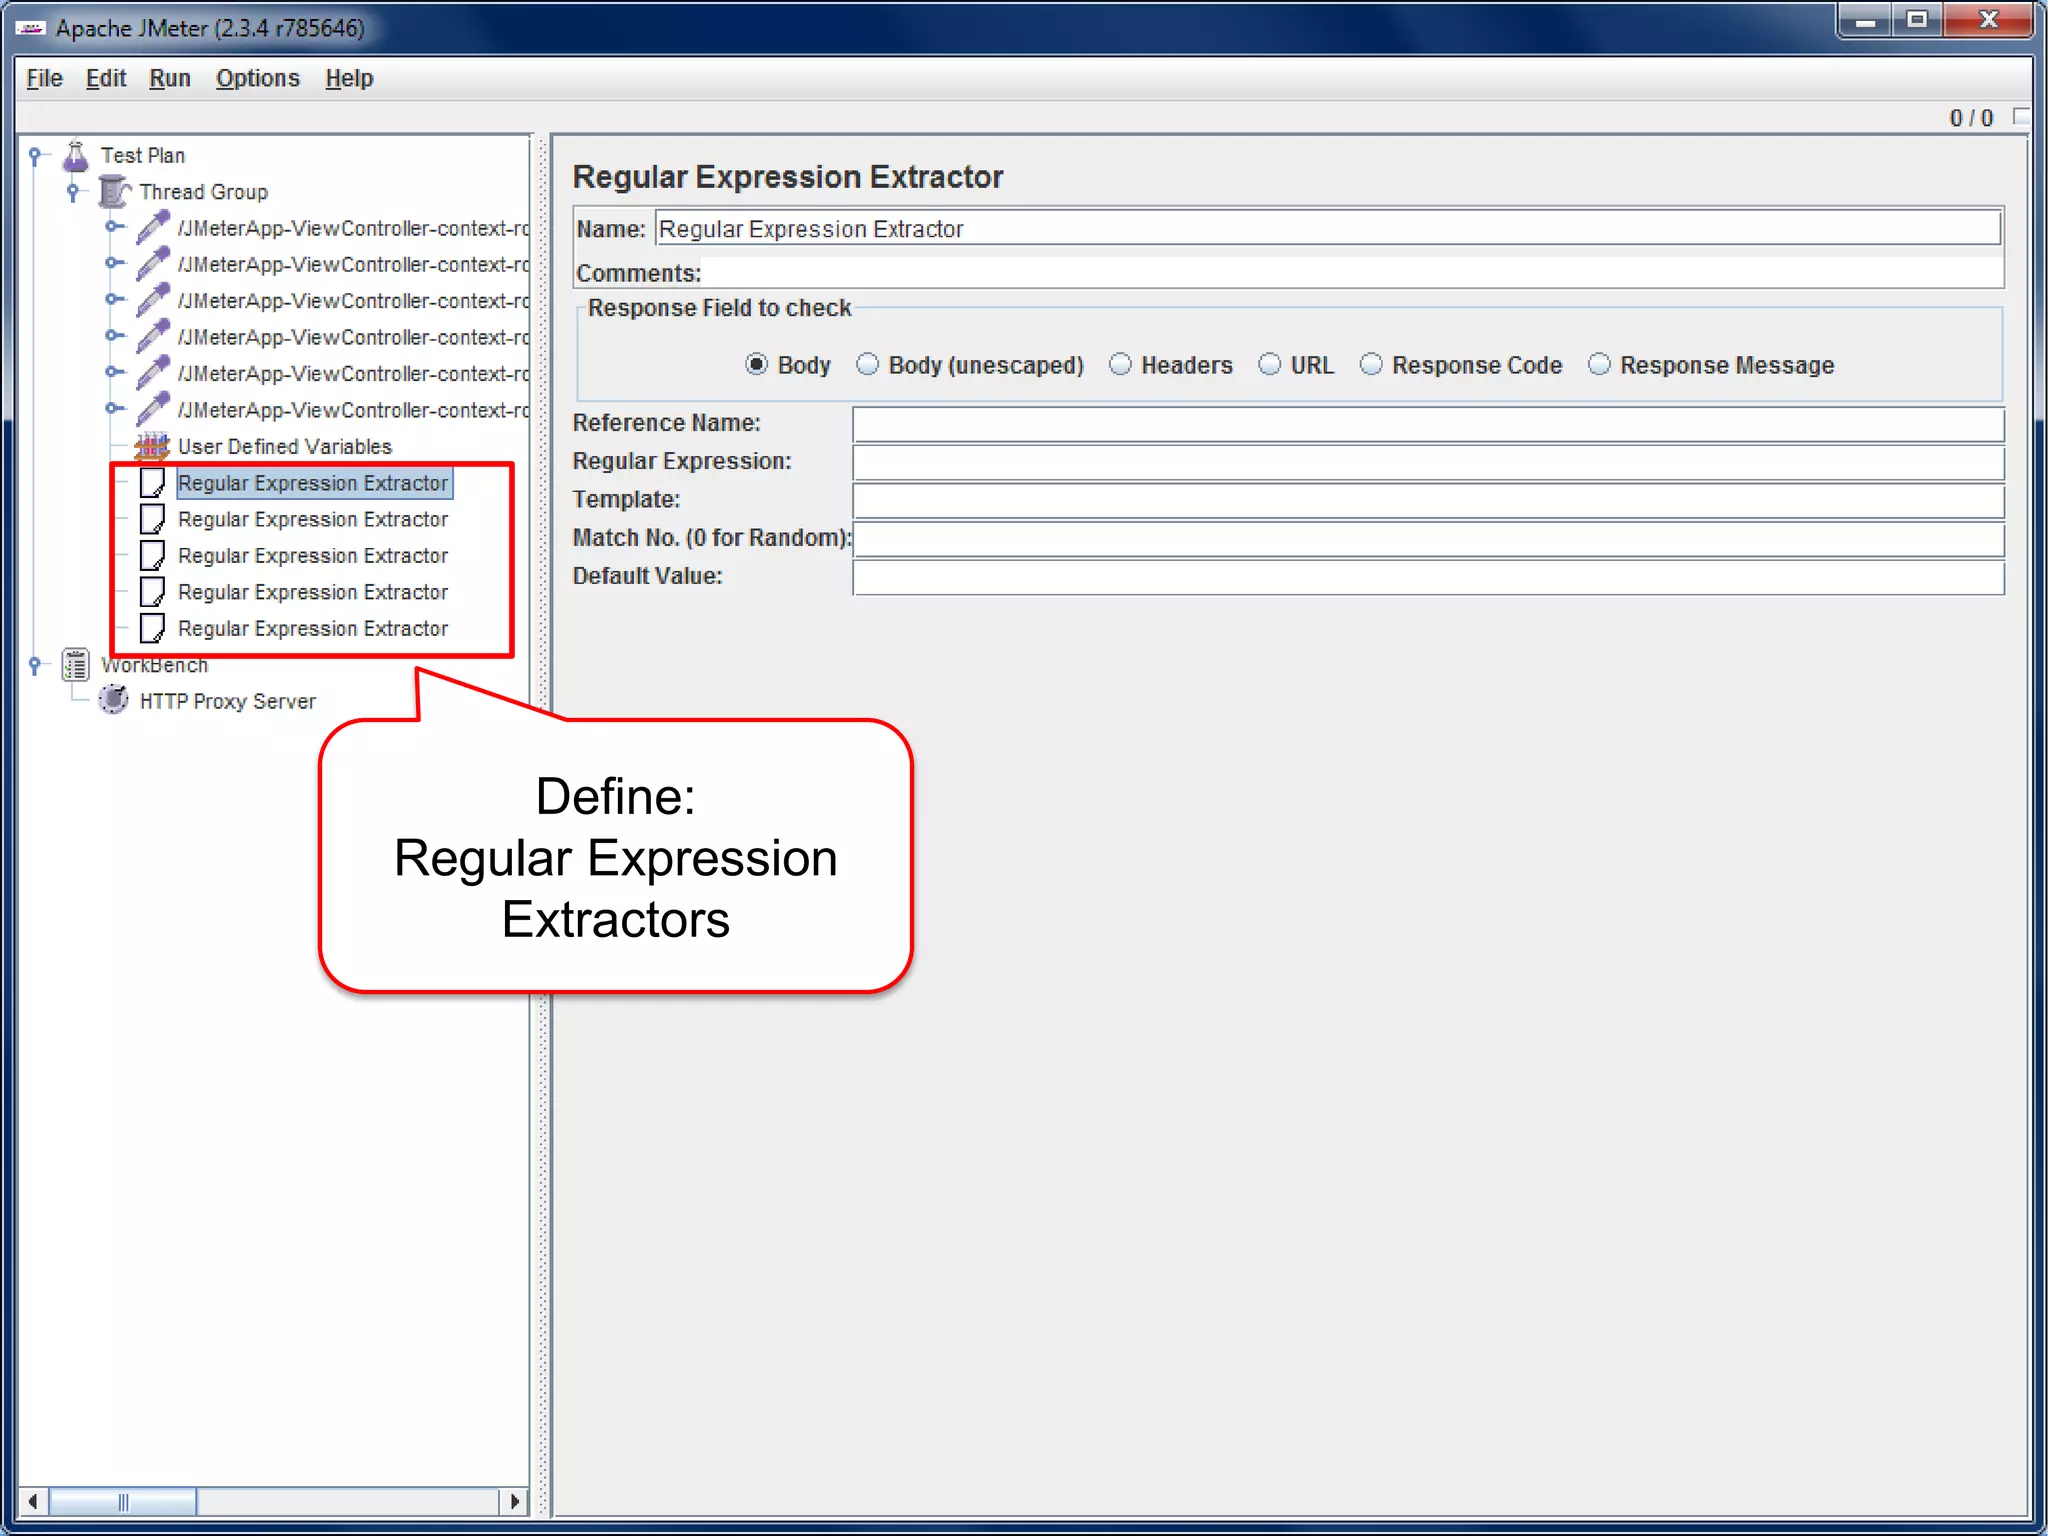Select the Thread Group tree label
The width and height of the screenshot is (2048, 1536).
(204, 192)
